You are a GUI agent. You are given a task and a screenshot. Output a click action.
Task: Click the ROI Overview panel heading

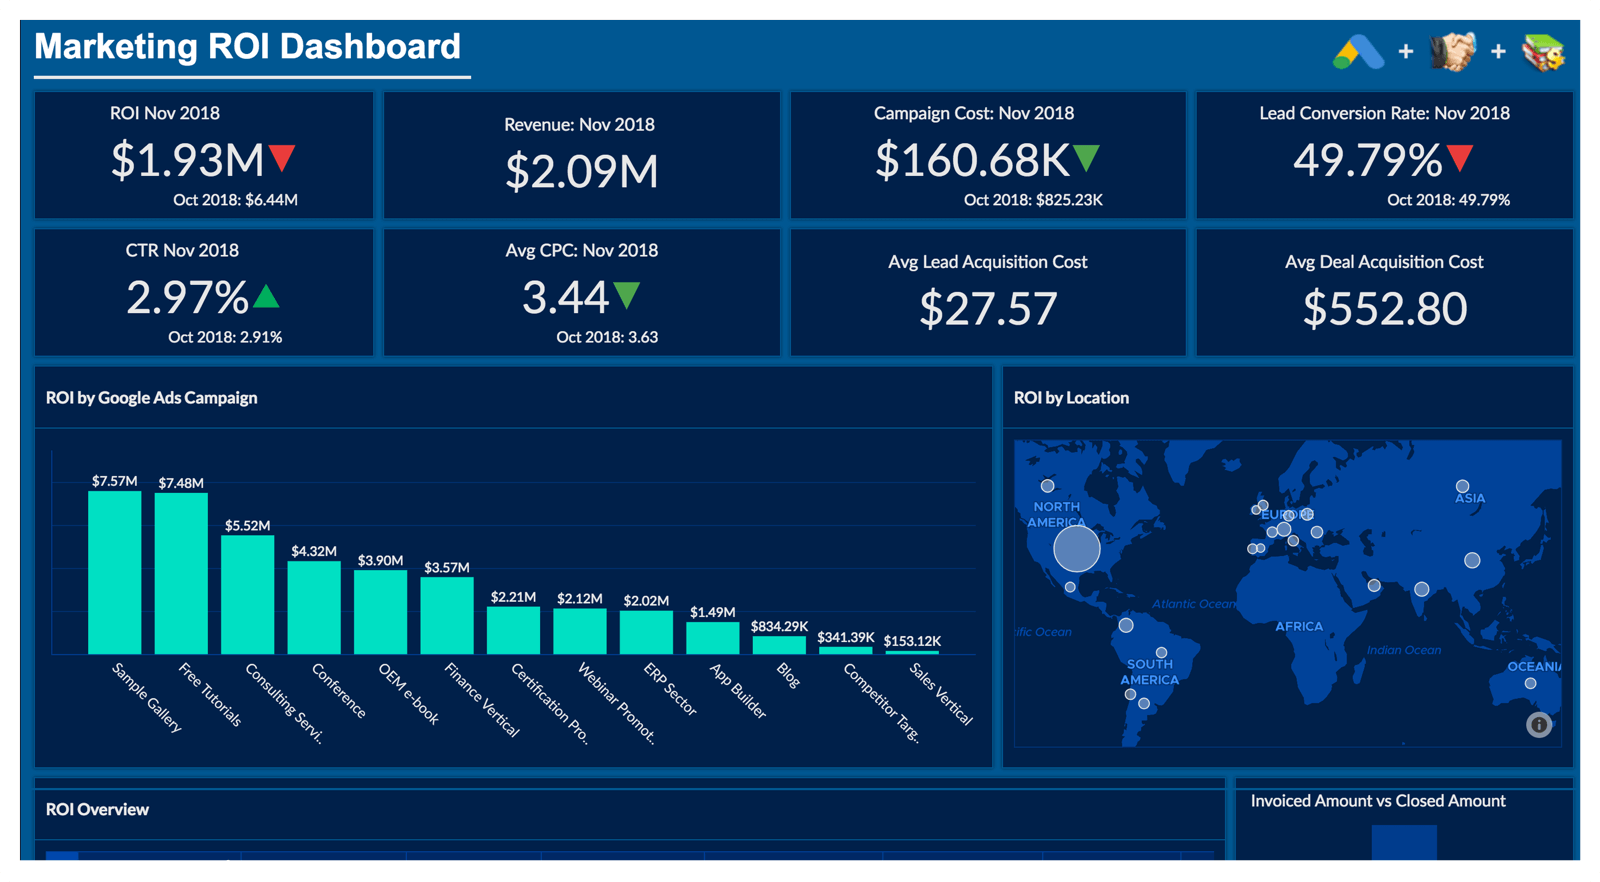tap(97, 810)
